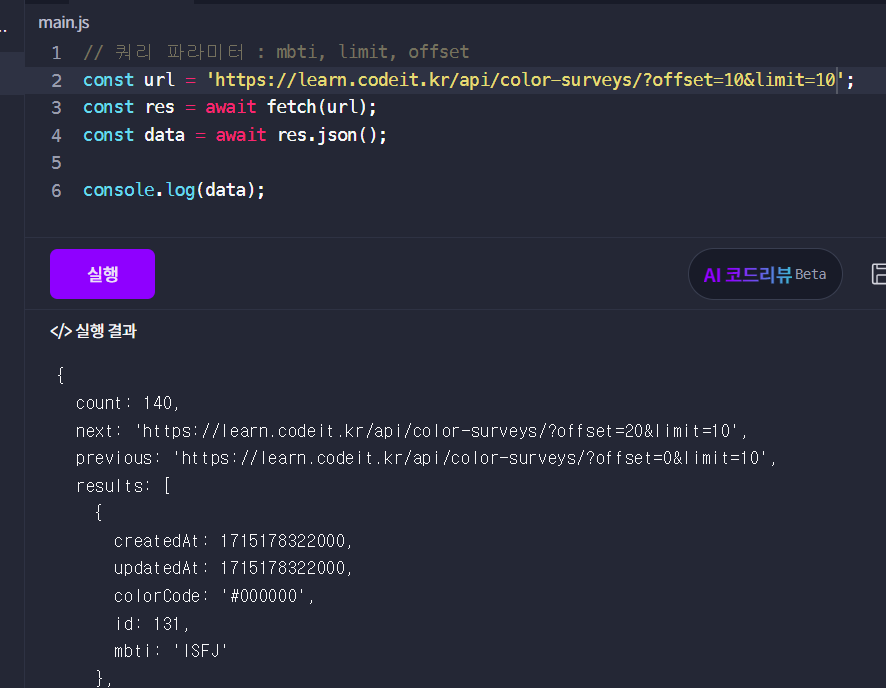Click the panel icon right of AI 코드리뷰
The width and height of the screenshot is (886, 688).
click(879, 274)
